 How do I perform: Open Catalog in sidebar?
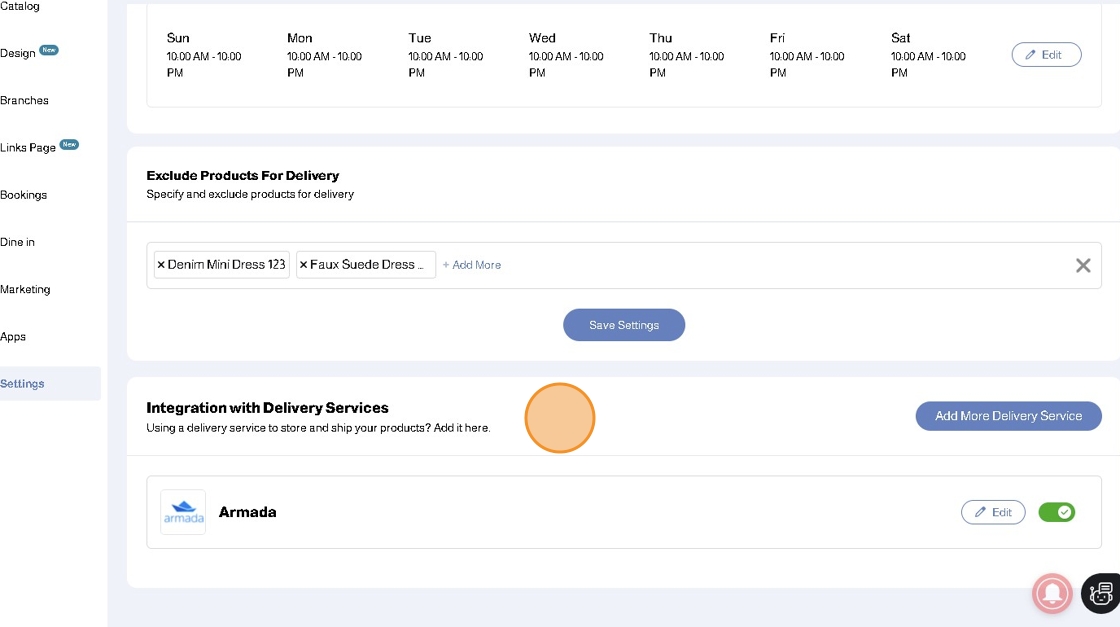click(20, 6)
